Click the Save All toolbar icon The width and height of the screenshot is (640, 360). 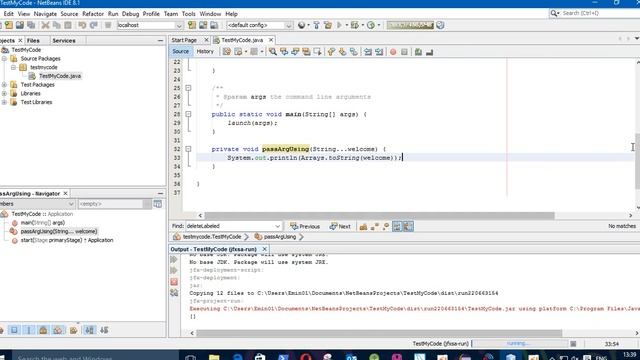tap(31, 25)
